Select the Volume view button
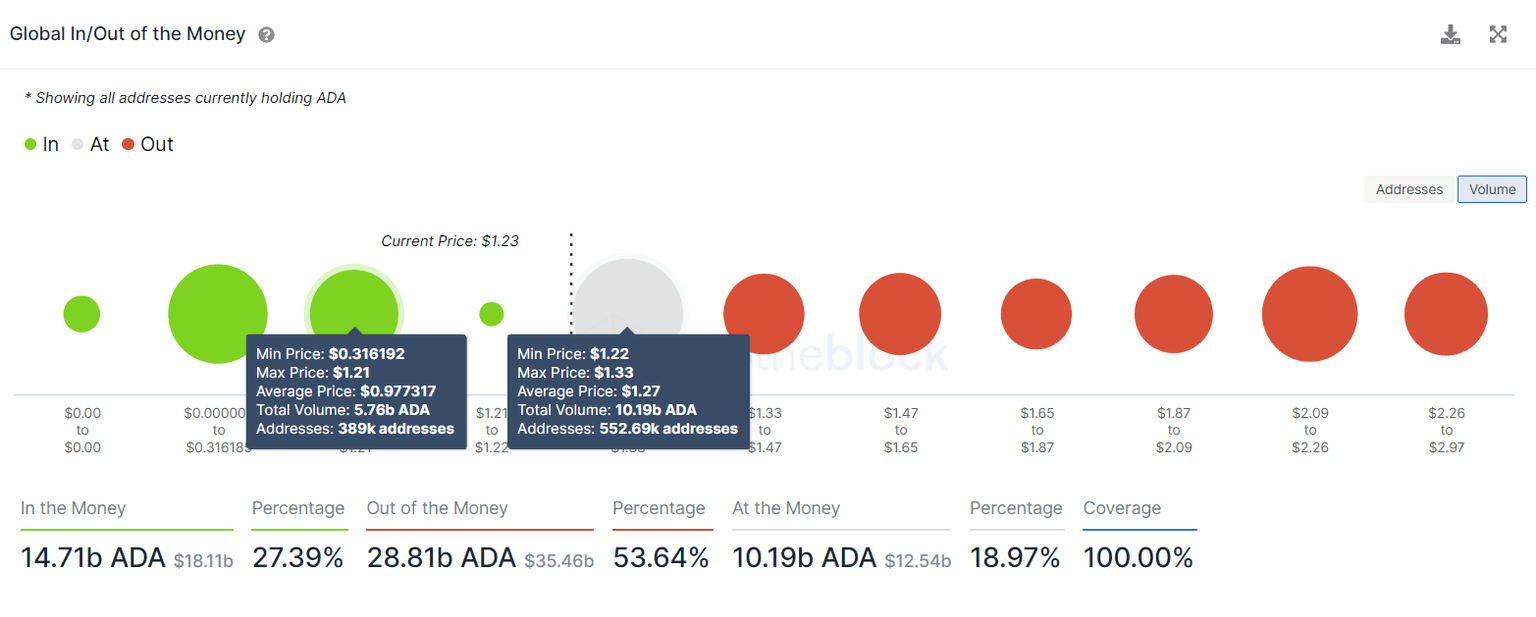Viewport: 1536px width, 617px height. click(x=1492, y=189)
